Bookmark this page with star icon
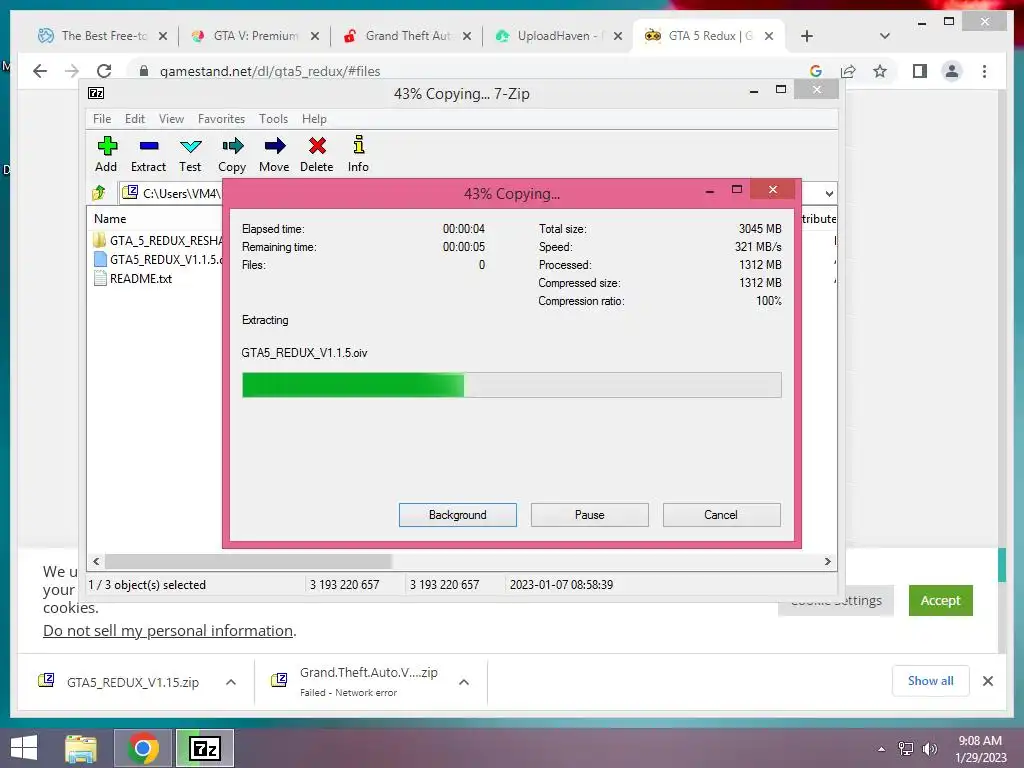Viewport: 1024px width, 768px height. [880, 71]
